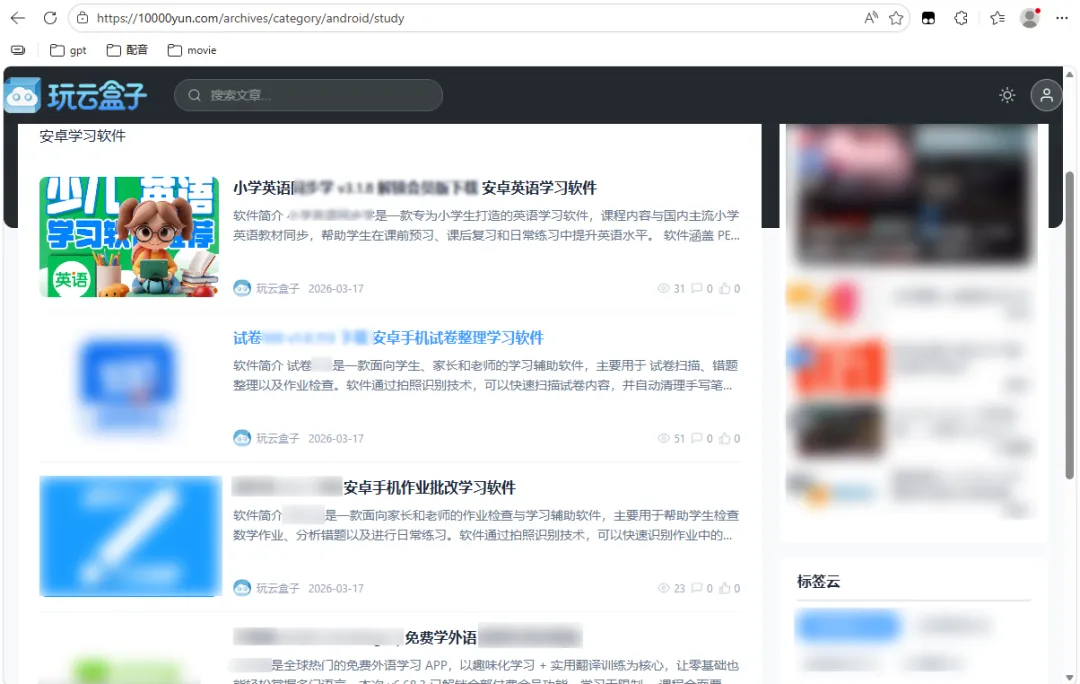
Task: Click the scrollbar down arrow
Action: (x=1070, y=678)
